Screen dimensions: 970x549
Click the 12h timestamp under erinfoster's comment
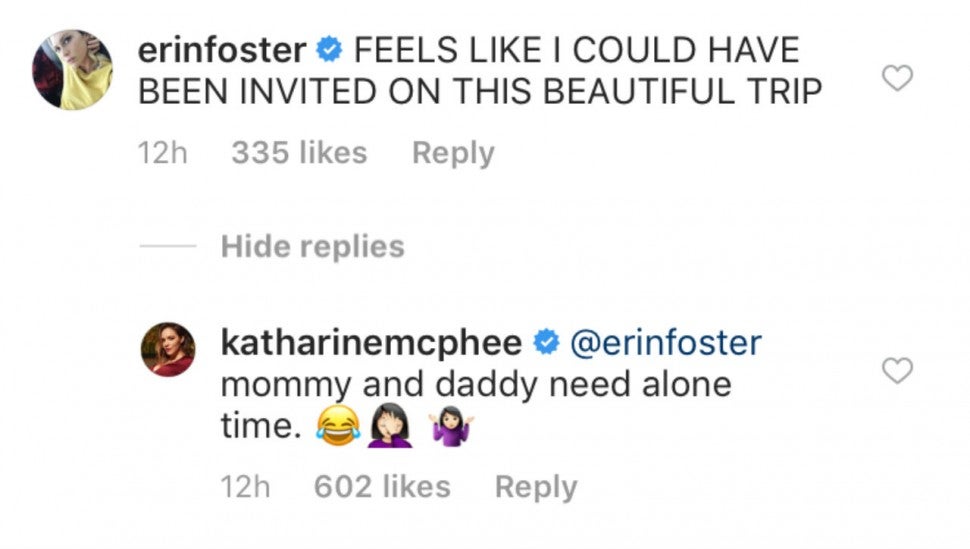[162, 153]
